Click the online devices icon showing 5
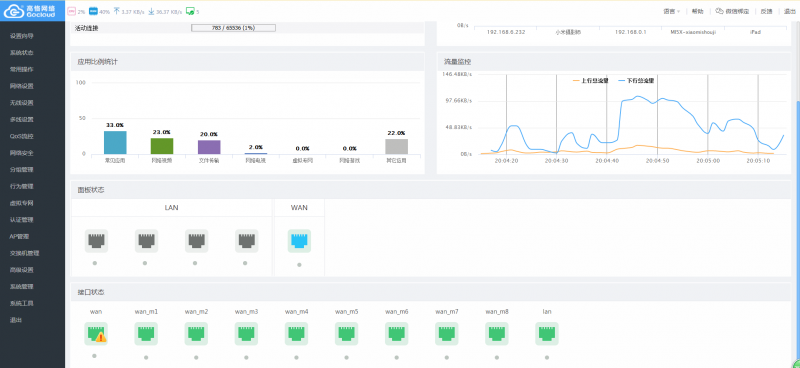Image resolution: width=800 pixels, height=368 pixels. coord(190,11)
